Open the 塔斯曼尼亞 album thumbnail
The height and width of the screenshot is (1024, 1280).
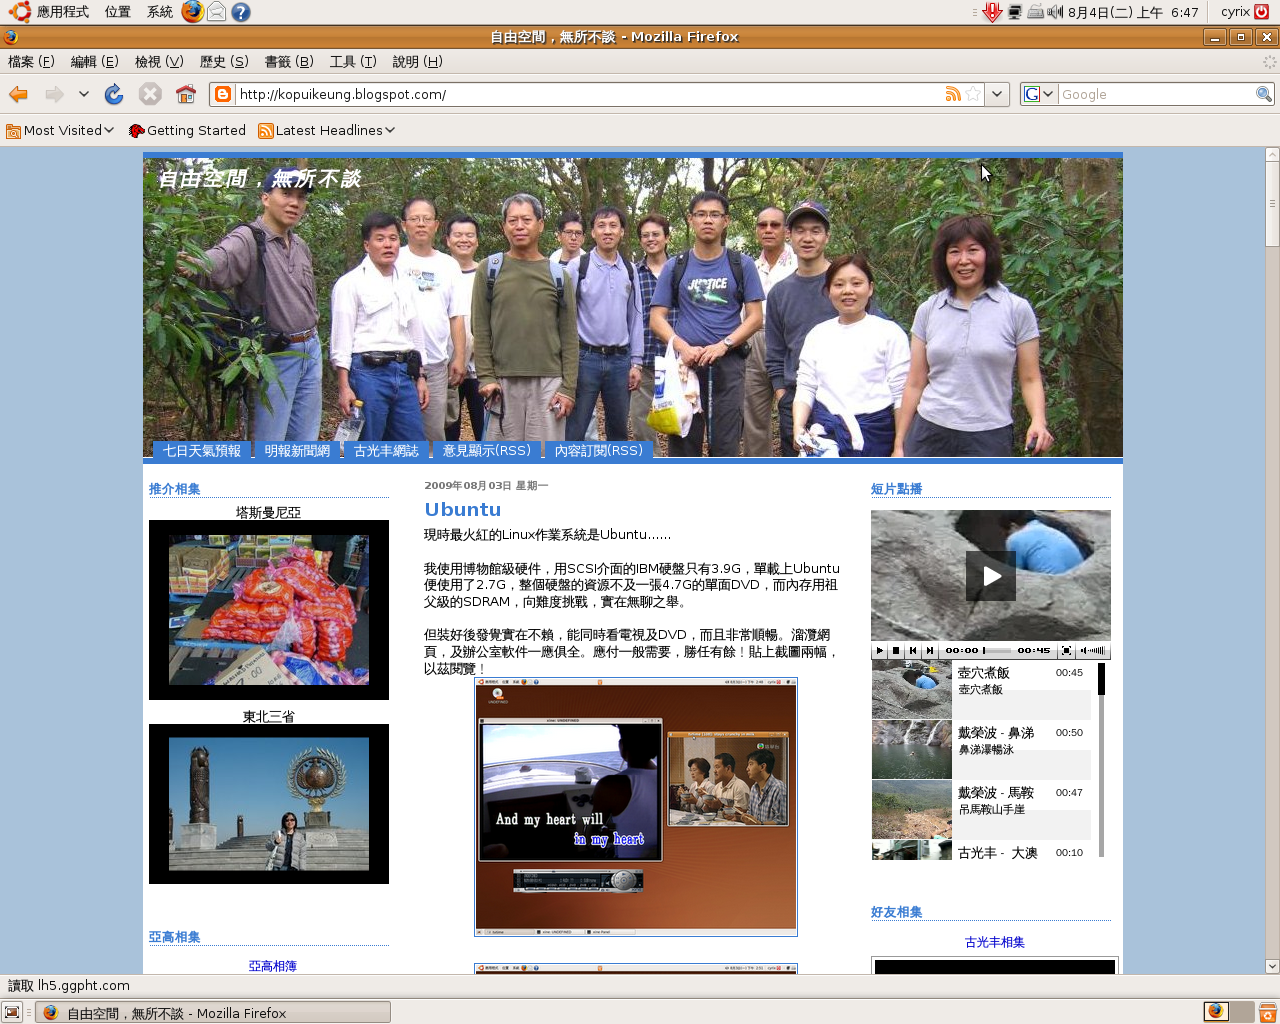coord(269,610)
